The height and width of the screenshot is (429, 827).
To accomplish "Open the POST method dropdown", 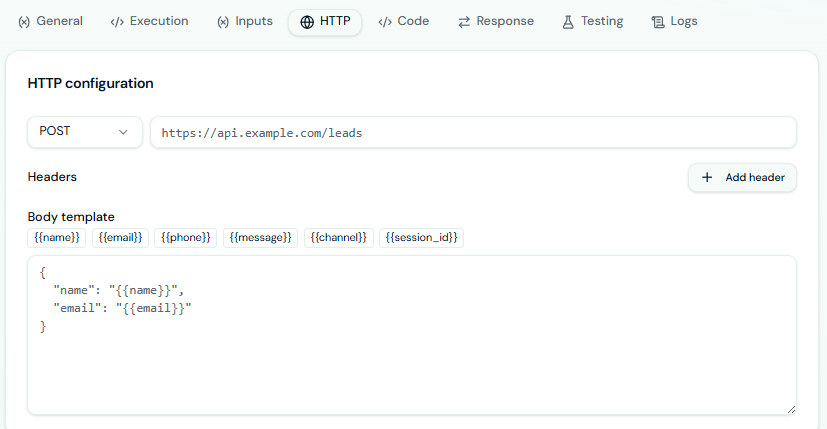I will (85, 132).
